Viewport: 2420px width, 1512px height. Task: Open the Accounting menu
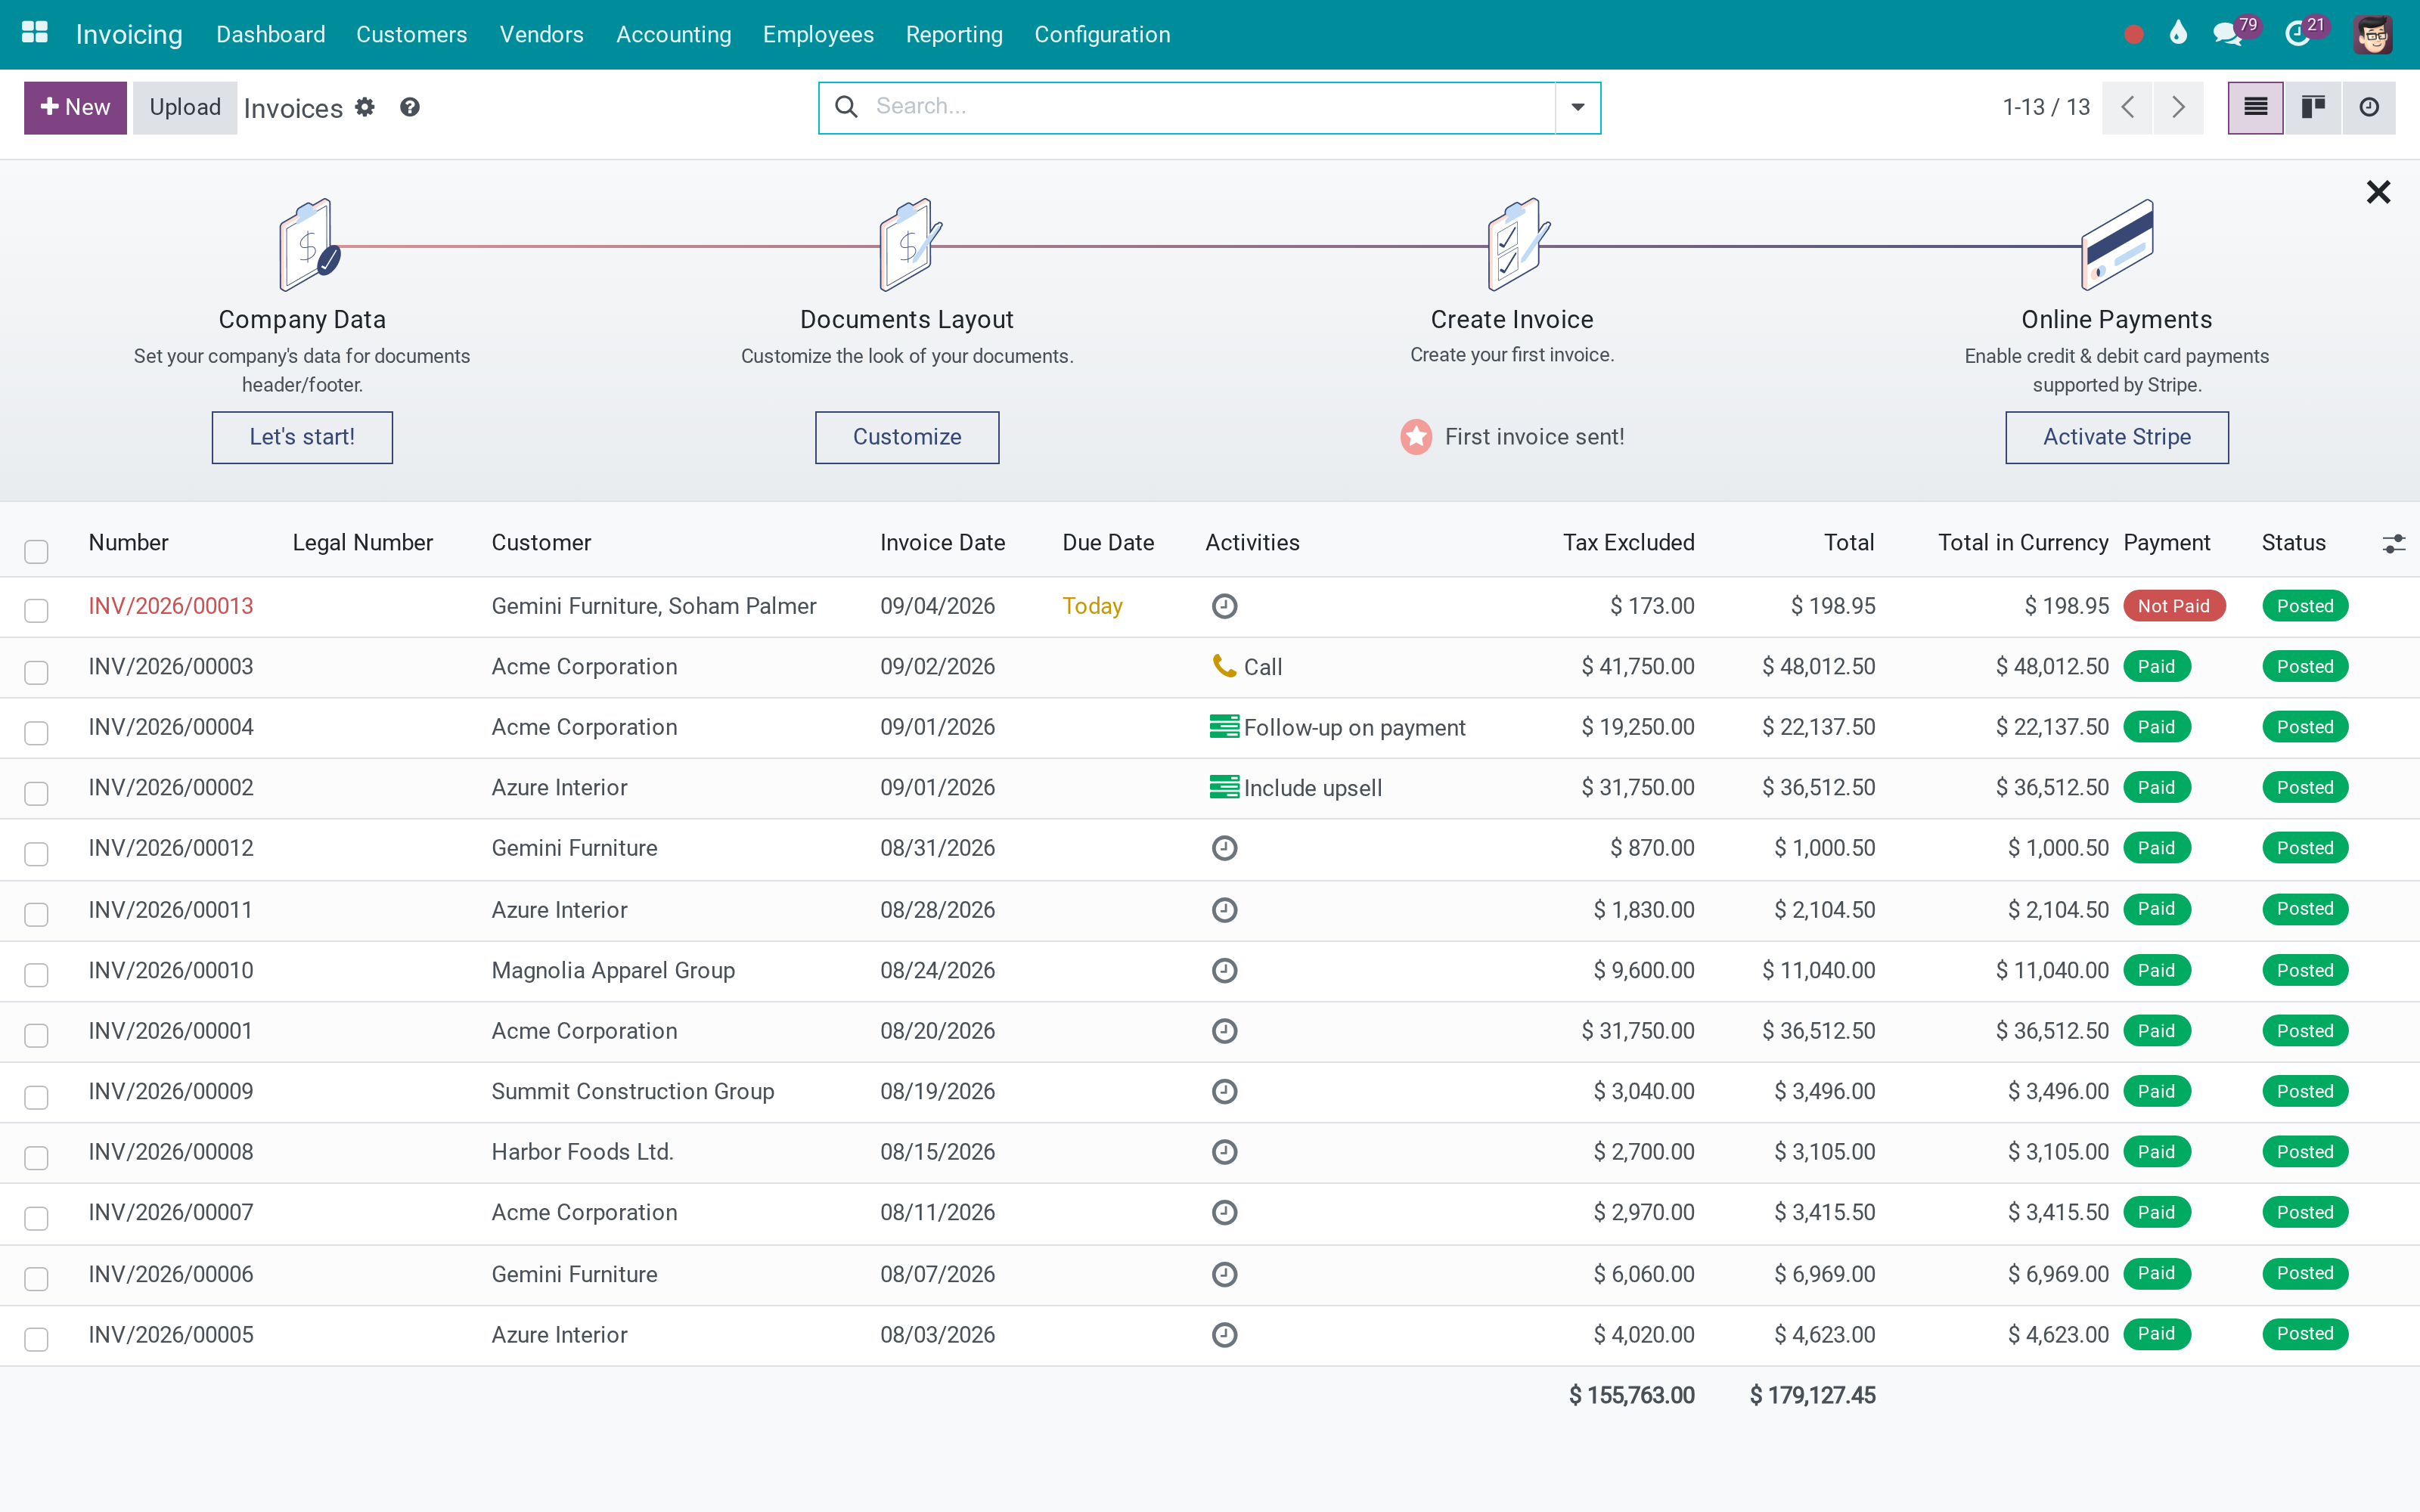[x=673, y=34]
